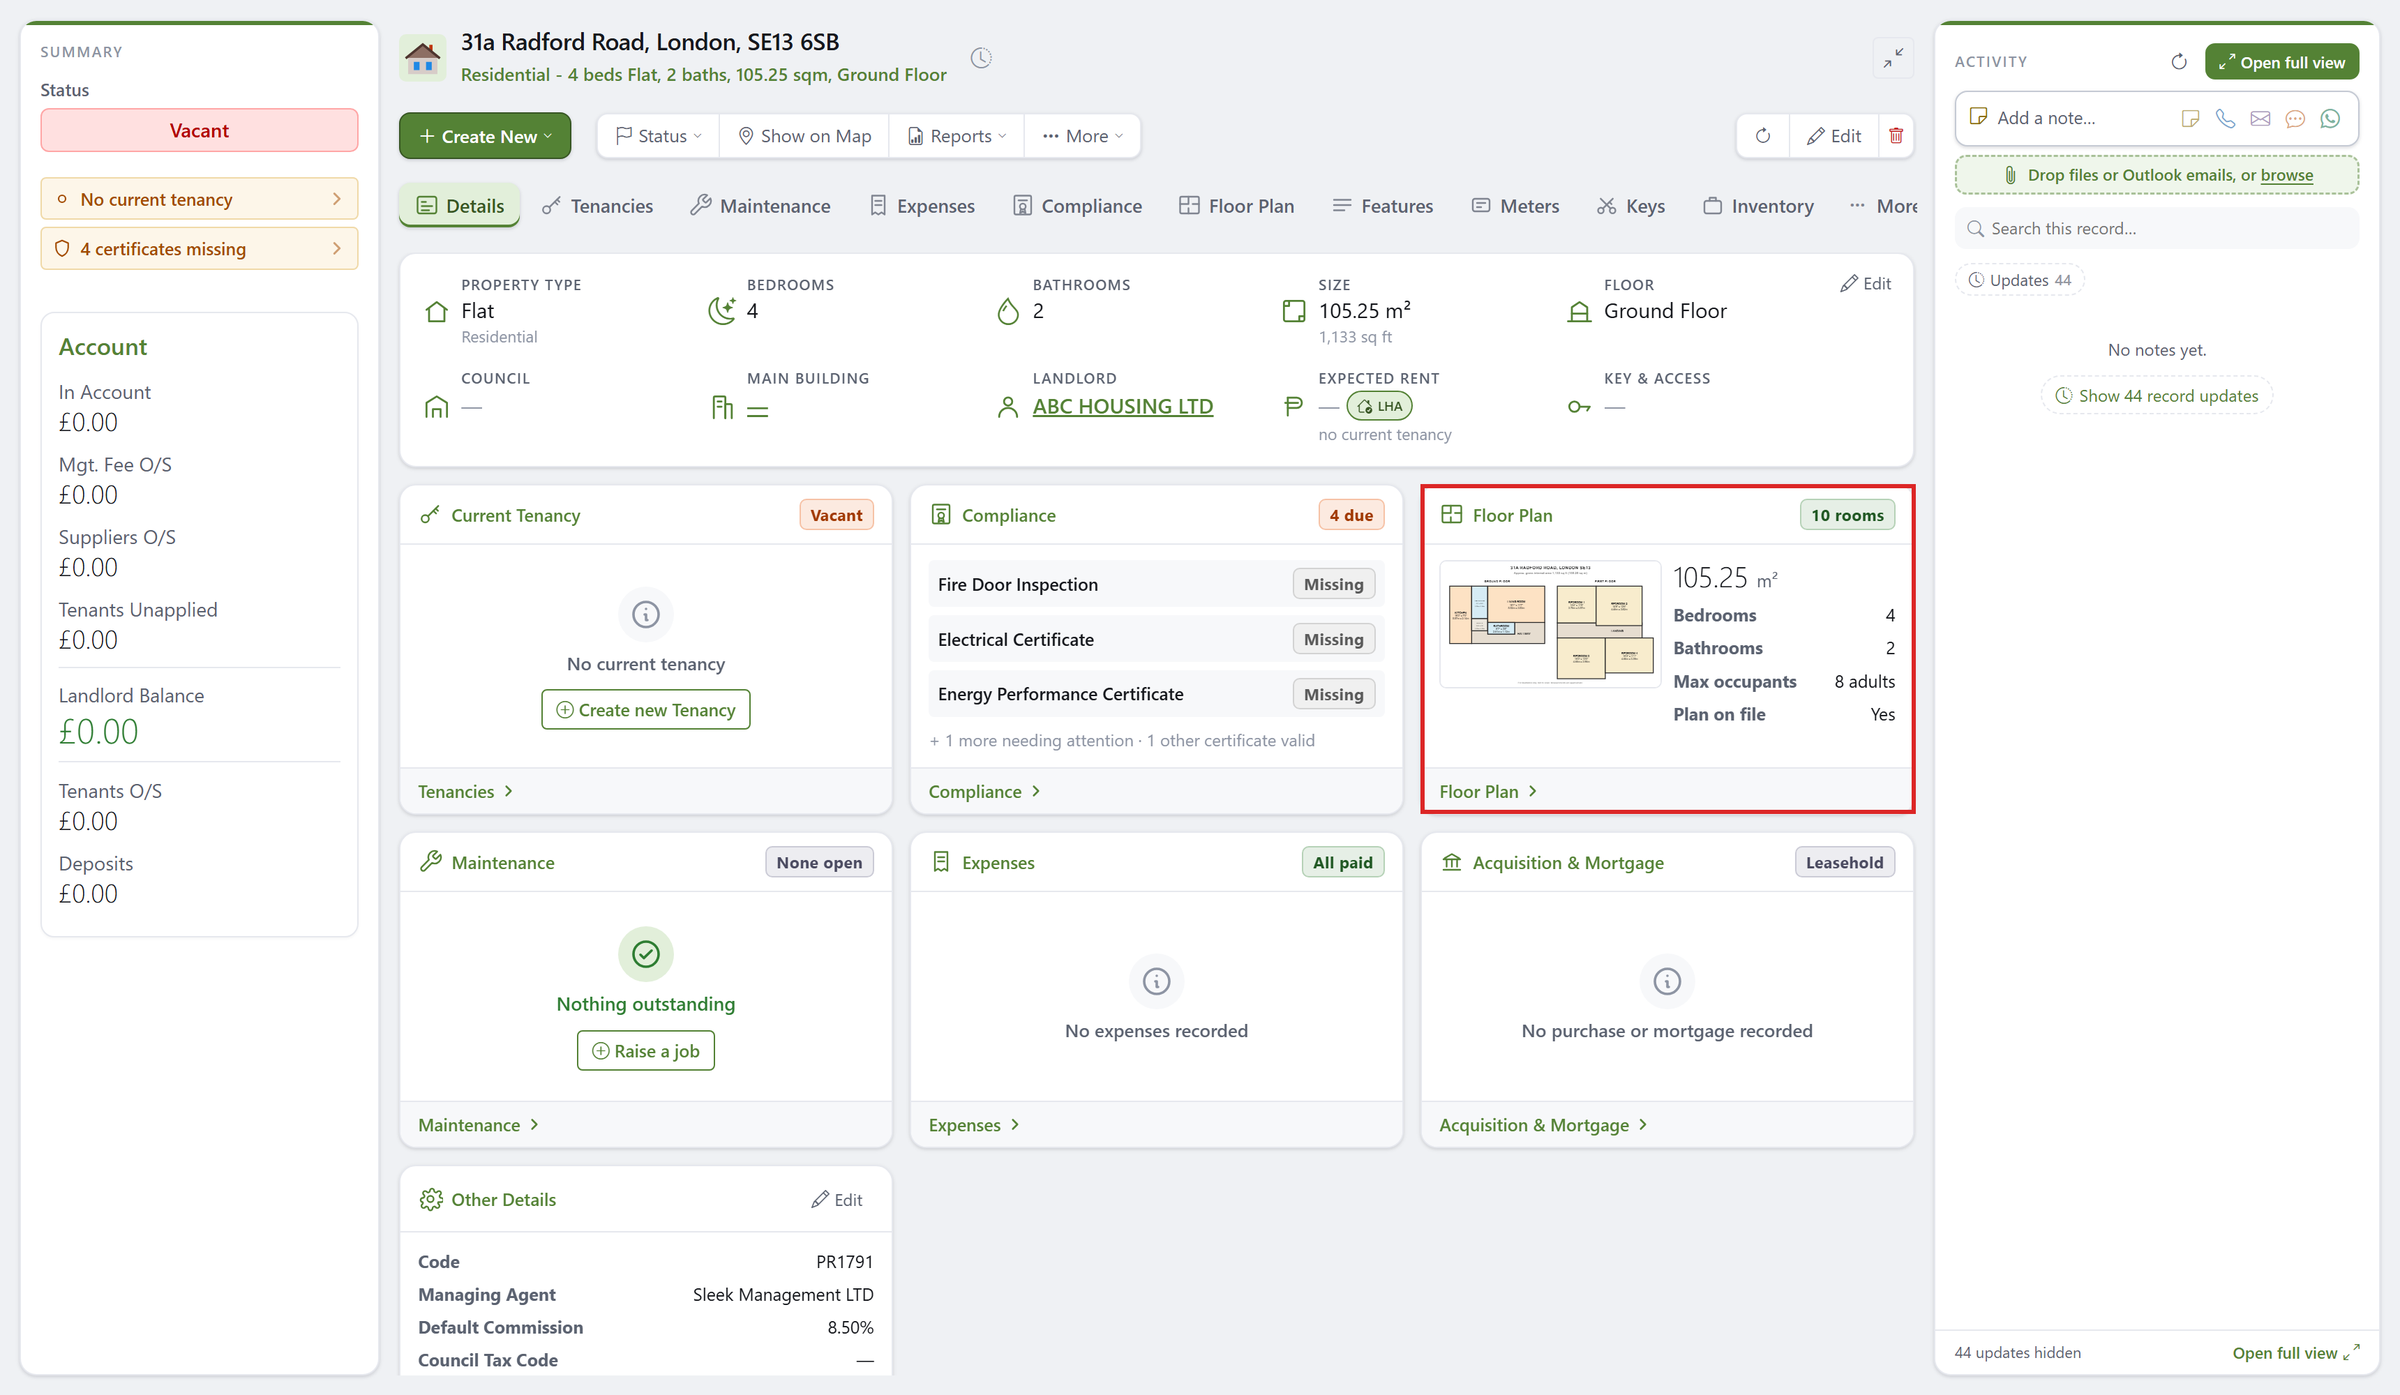
Task: Click Open full view green button
Action: point(2282,62)
